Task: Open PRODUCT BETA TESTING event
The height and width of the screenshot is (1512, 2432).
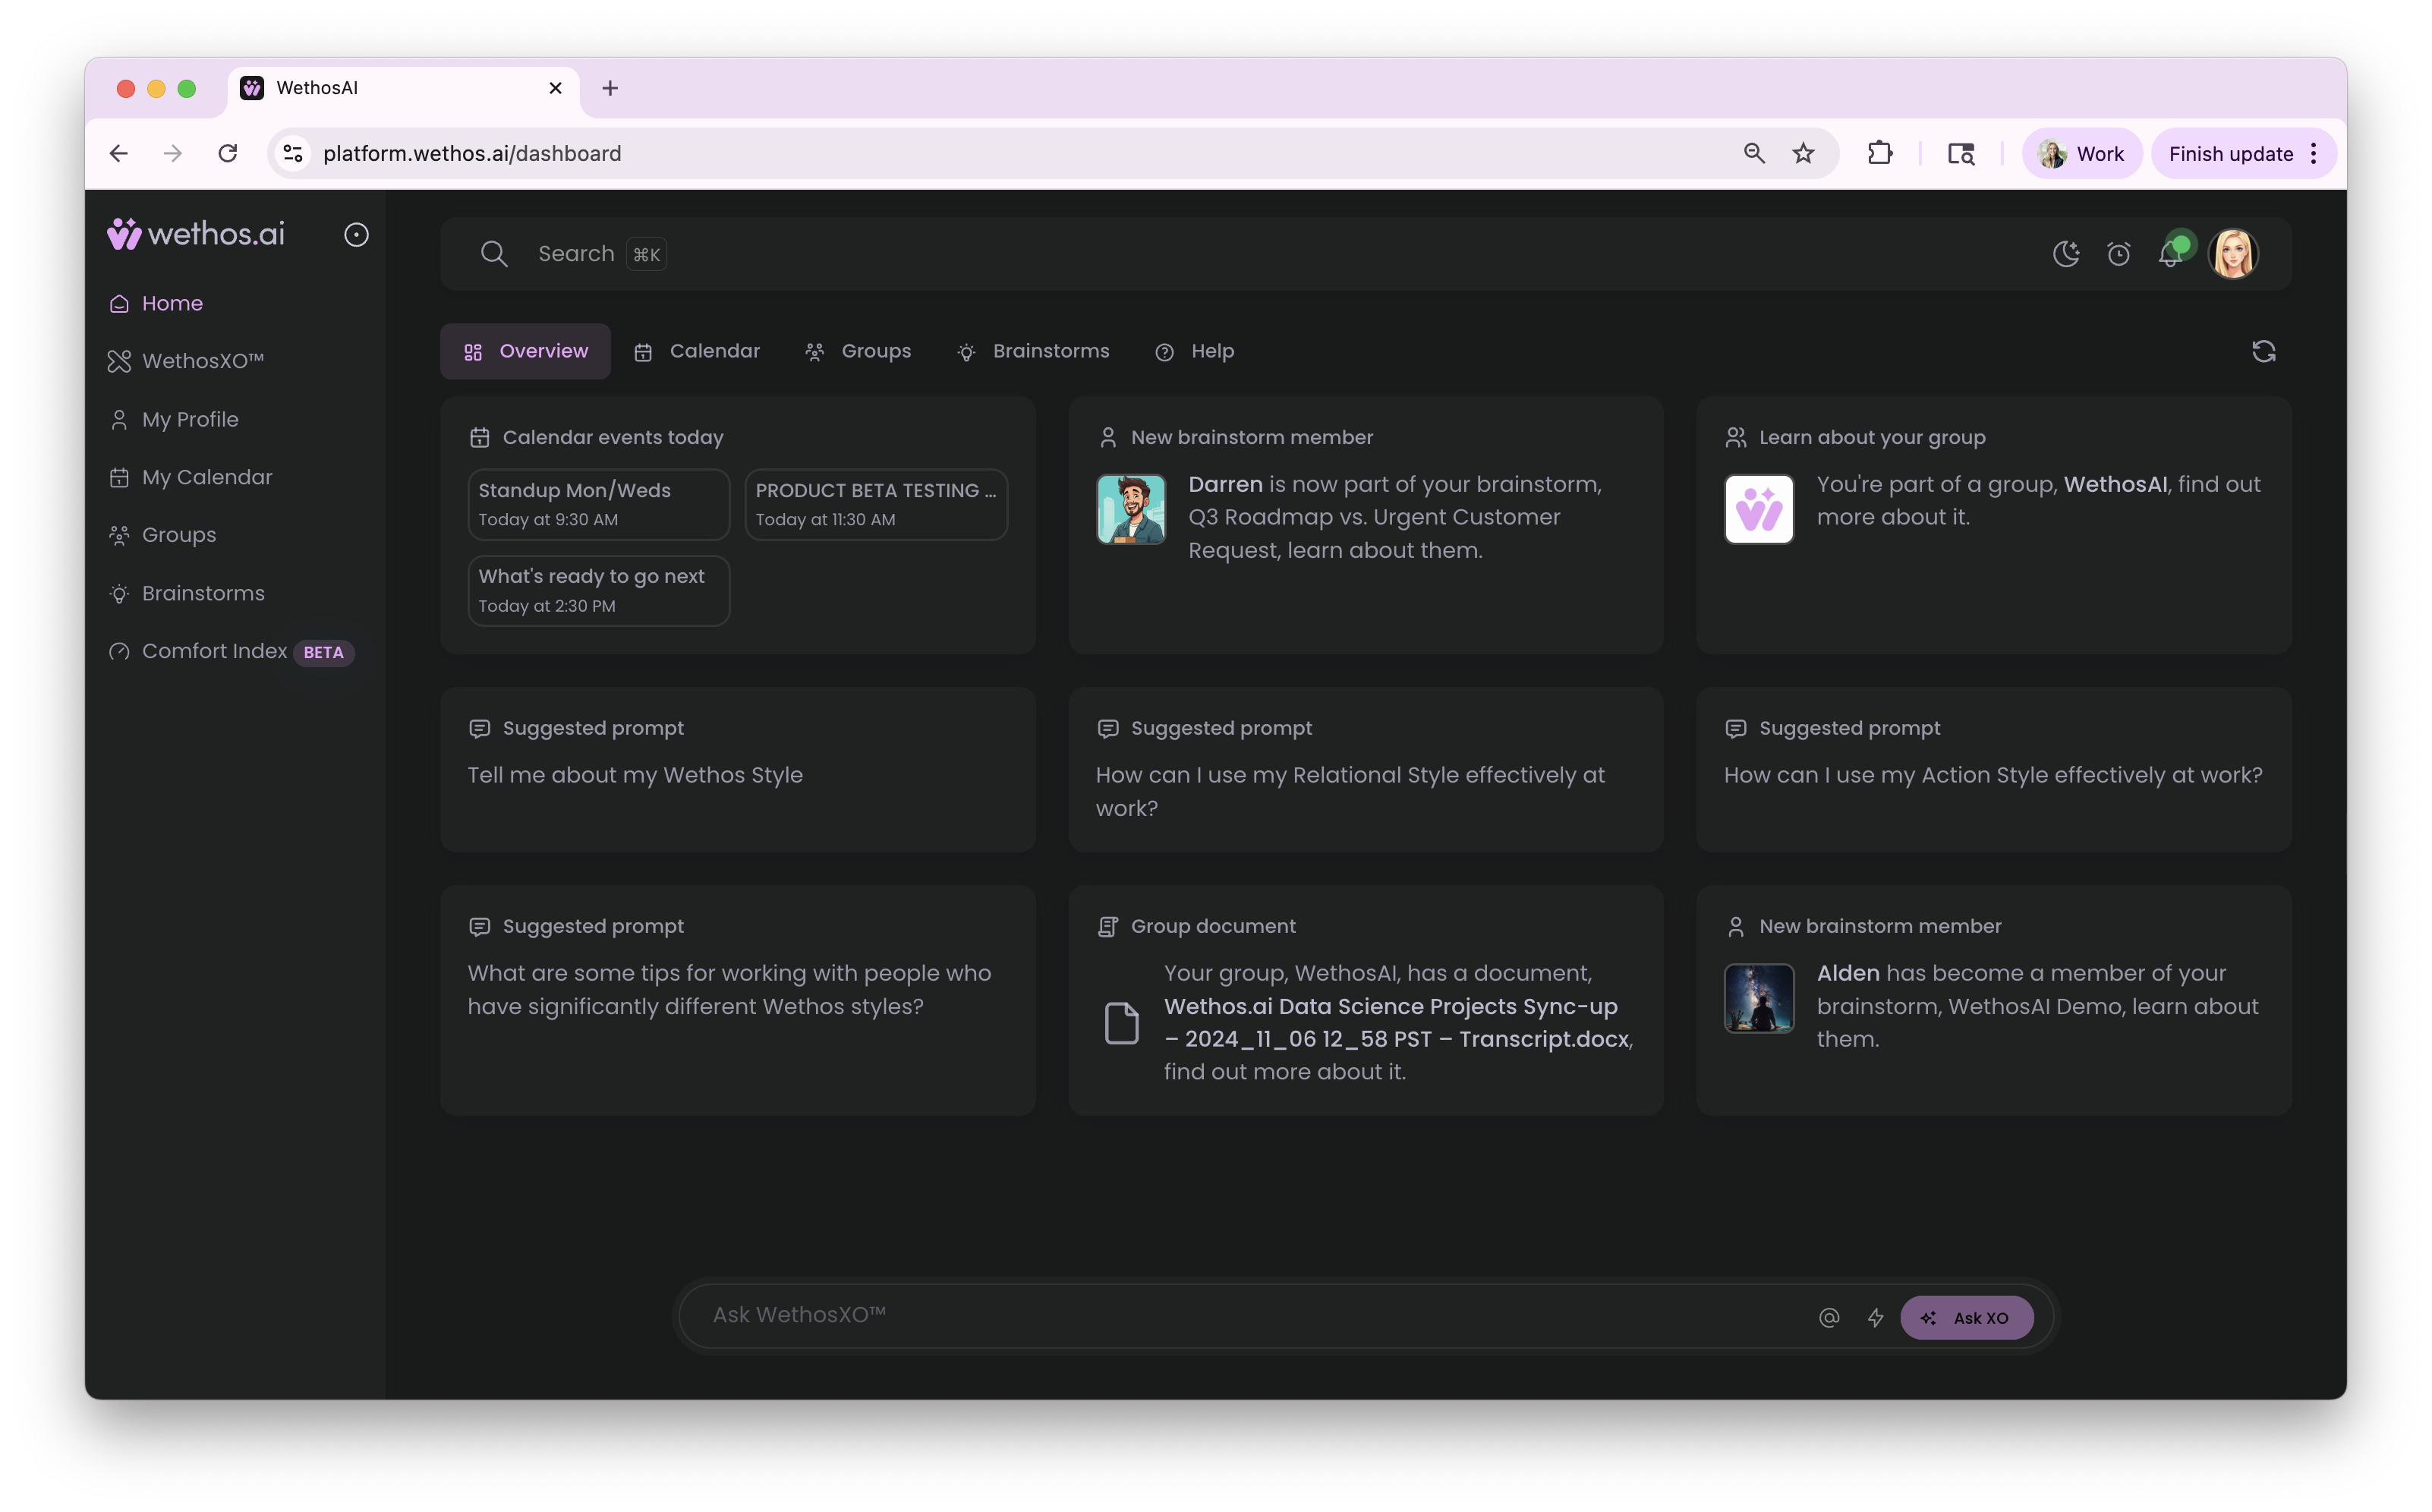Action: (x=876, y=504)
